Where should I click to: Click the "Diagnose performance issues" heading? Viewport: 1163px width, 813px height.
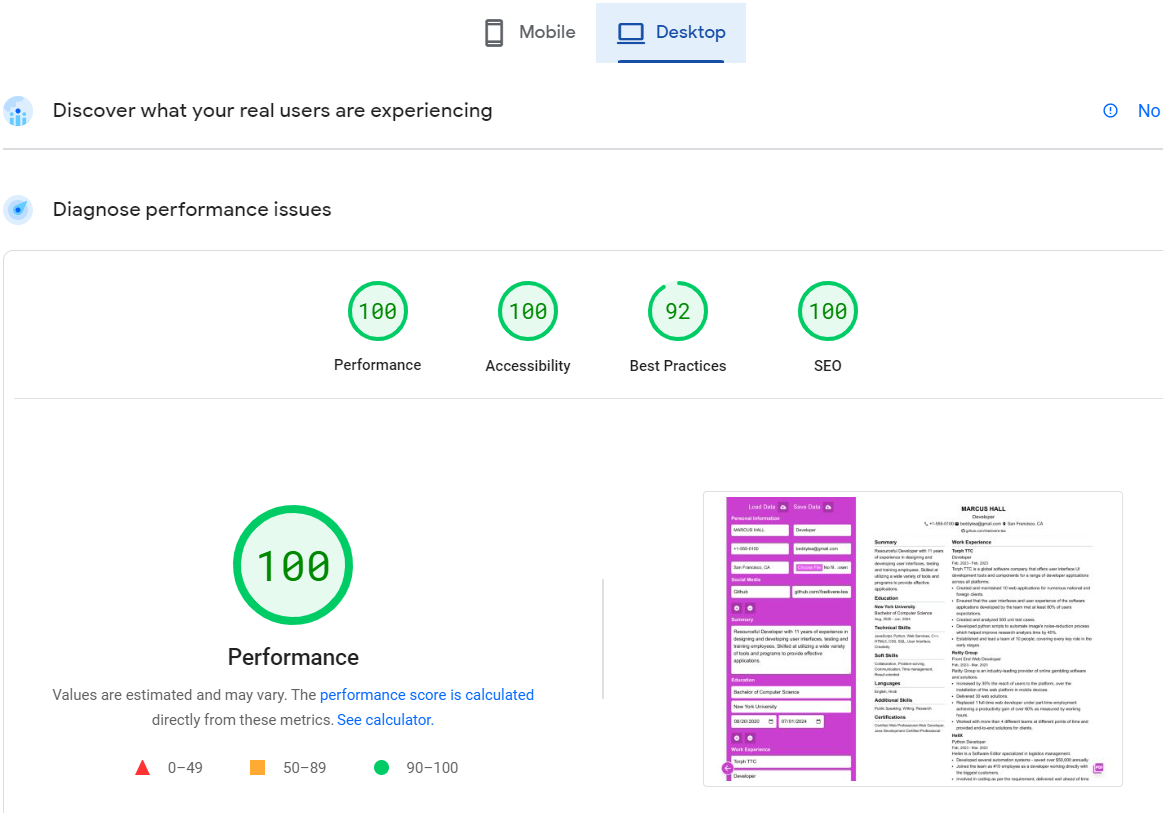click(x=192, y=210)
